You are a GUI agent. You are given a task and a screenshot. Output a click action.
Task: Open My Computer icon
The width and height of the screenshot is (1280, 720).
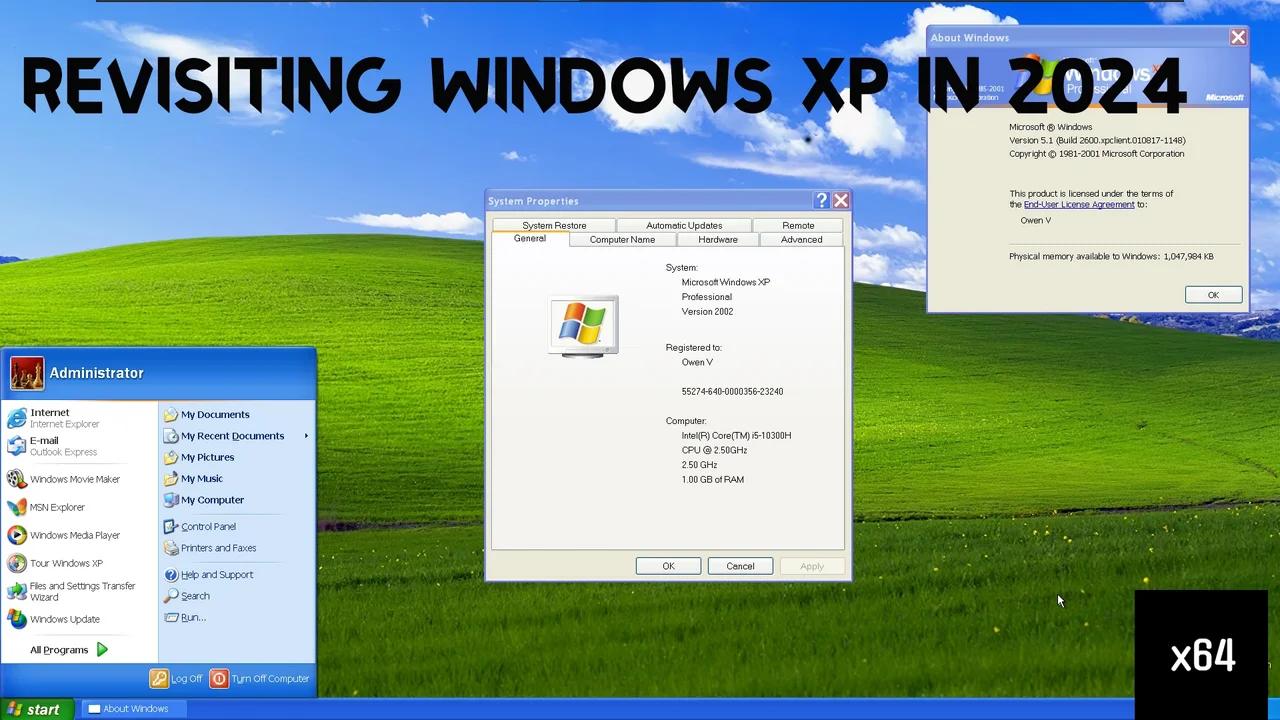tap(171, 500)
